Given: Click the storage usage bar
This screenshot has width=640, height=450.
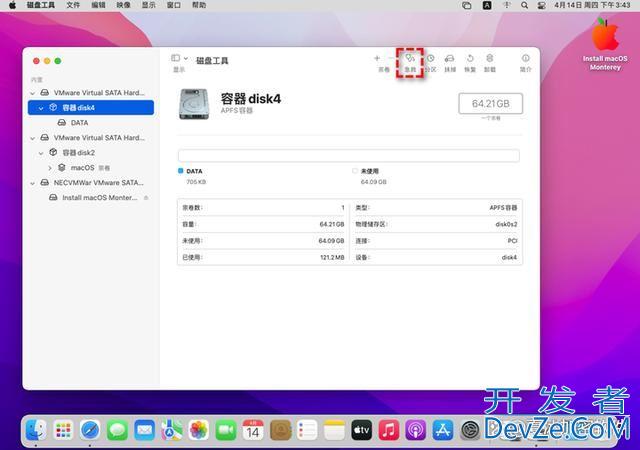Looking at the screenshot, I should point(349,156).
